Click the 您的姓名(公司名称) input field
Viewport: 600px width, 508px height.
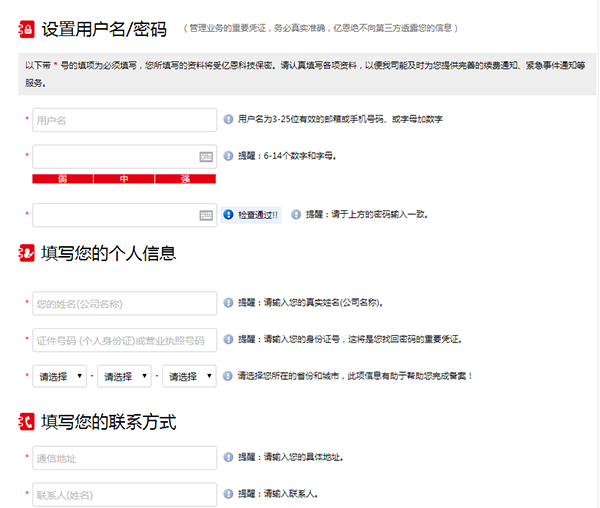(124, 303)
